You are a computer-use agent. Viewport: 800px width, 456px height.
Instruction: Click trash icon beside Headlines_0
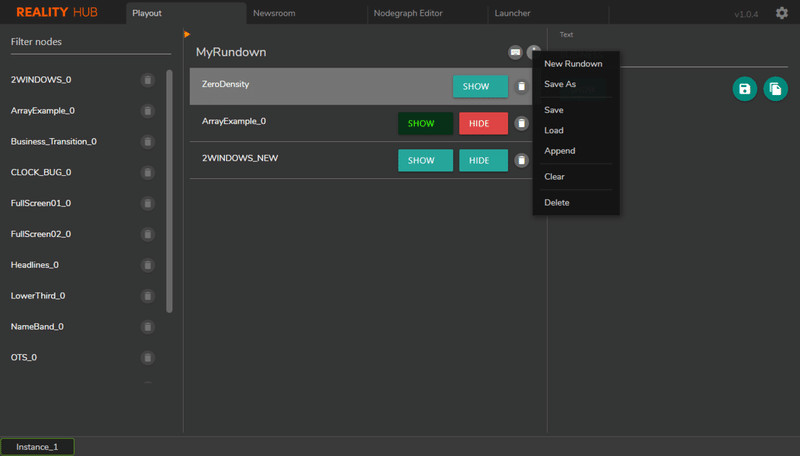(147, 265)
